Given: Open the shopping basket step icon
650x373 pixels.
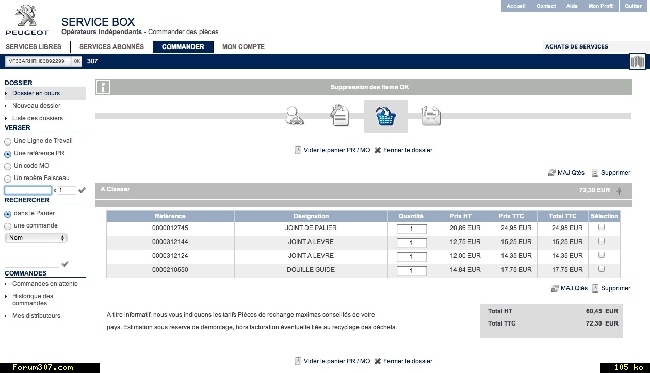Looking at the screenshot, I should (386, 116).
